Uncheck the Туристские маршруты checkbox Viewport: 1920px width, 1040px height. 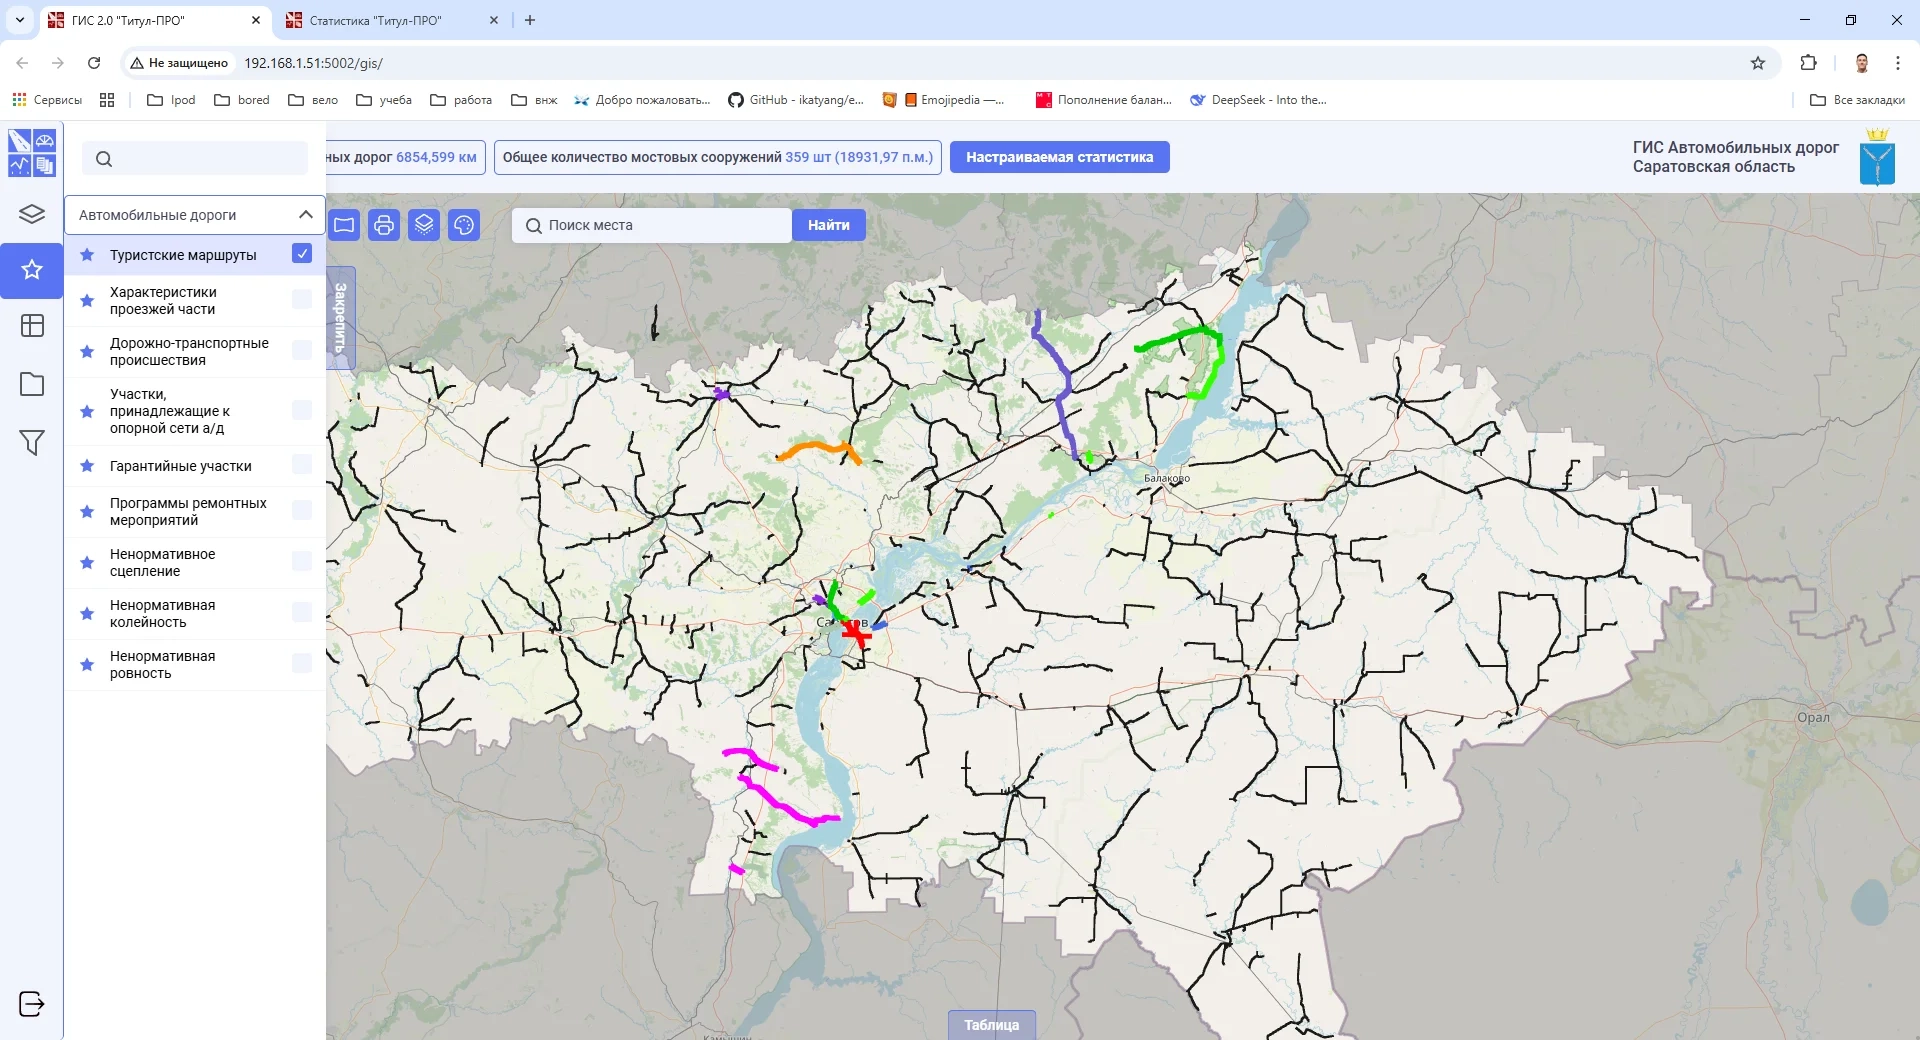tap(302, 254)
